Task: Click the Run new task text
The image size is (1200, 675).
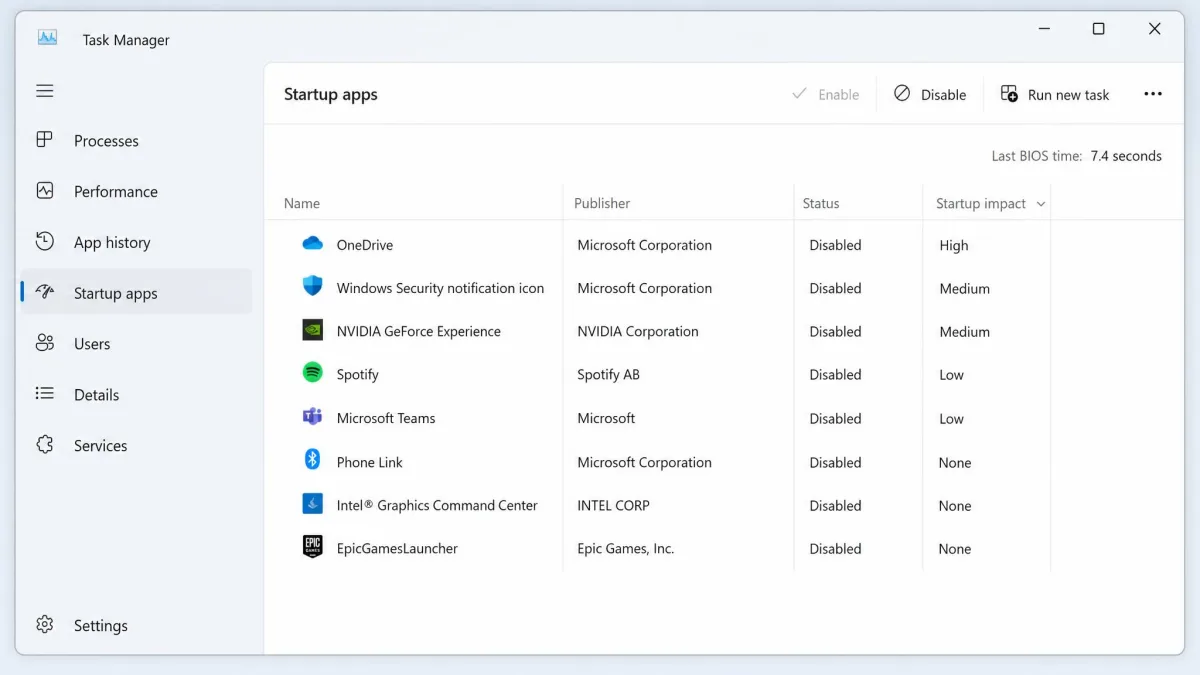Action: tap(1068, 95)
